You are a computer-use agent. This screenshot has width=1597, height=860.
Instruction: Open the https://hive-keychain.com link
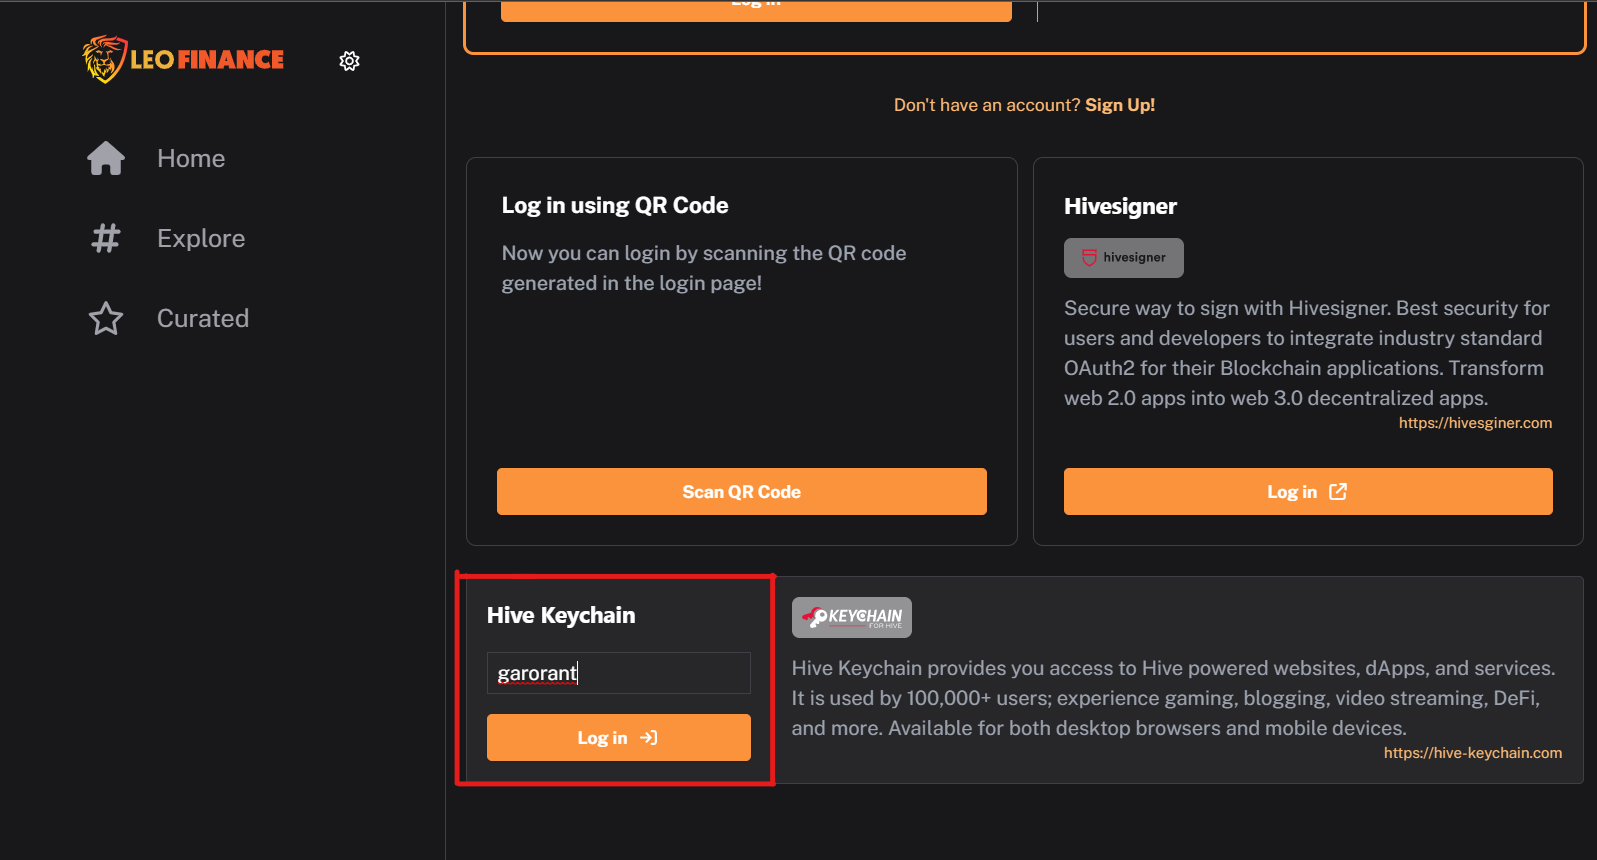[x=1472, y=753]
